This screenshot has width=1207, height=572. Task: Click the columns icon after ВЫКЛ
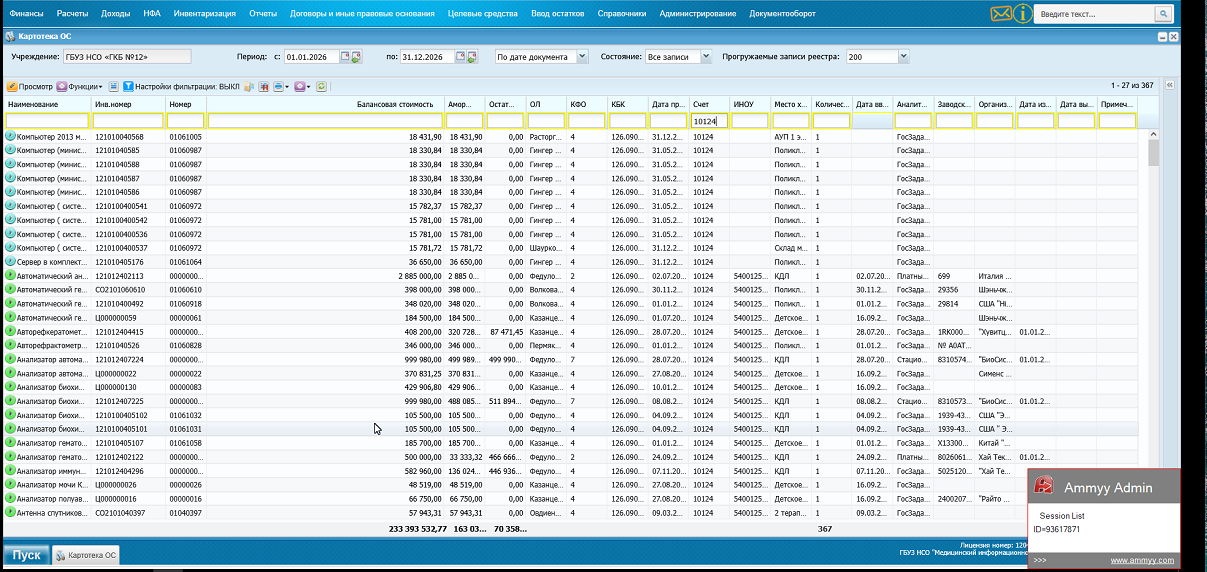[248, 87]
